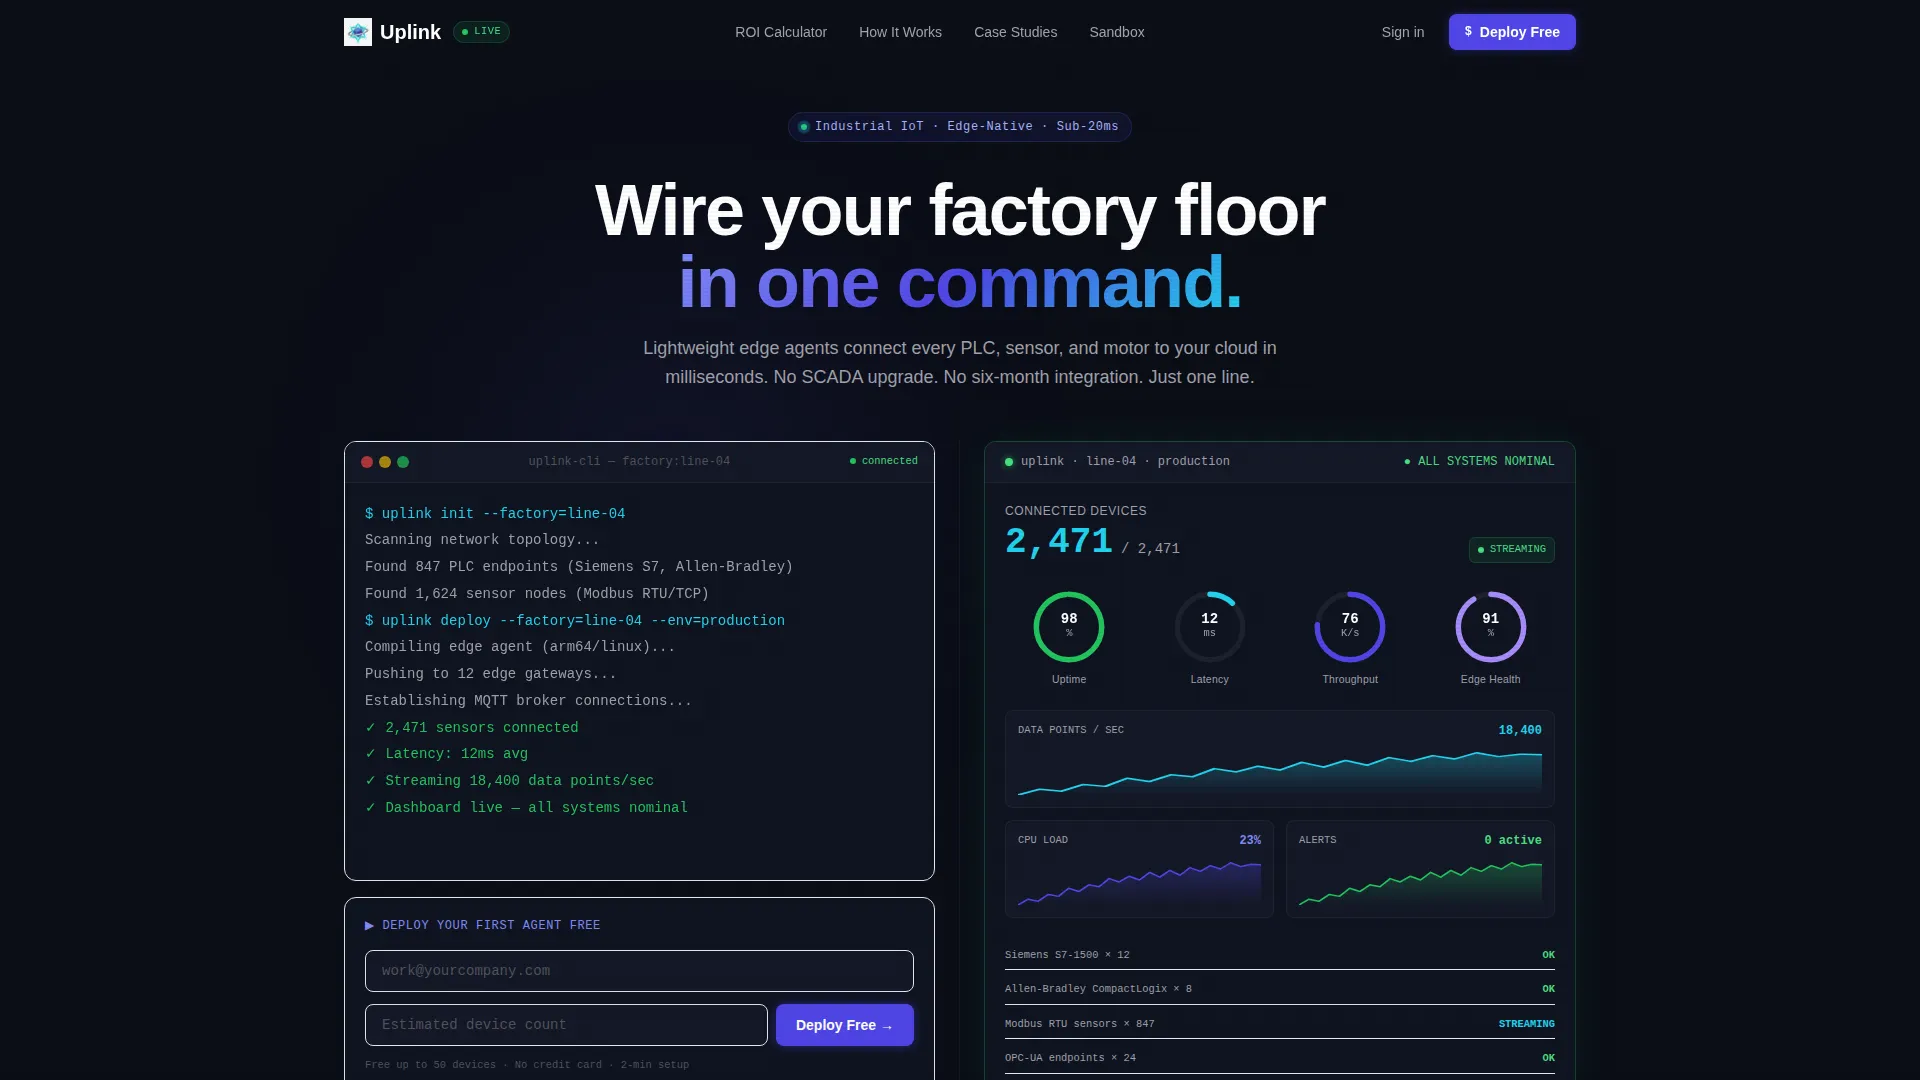Click the terminal connected status indicator

pos(884,461)
